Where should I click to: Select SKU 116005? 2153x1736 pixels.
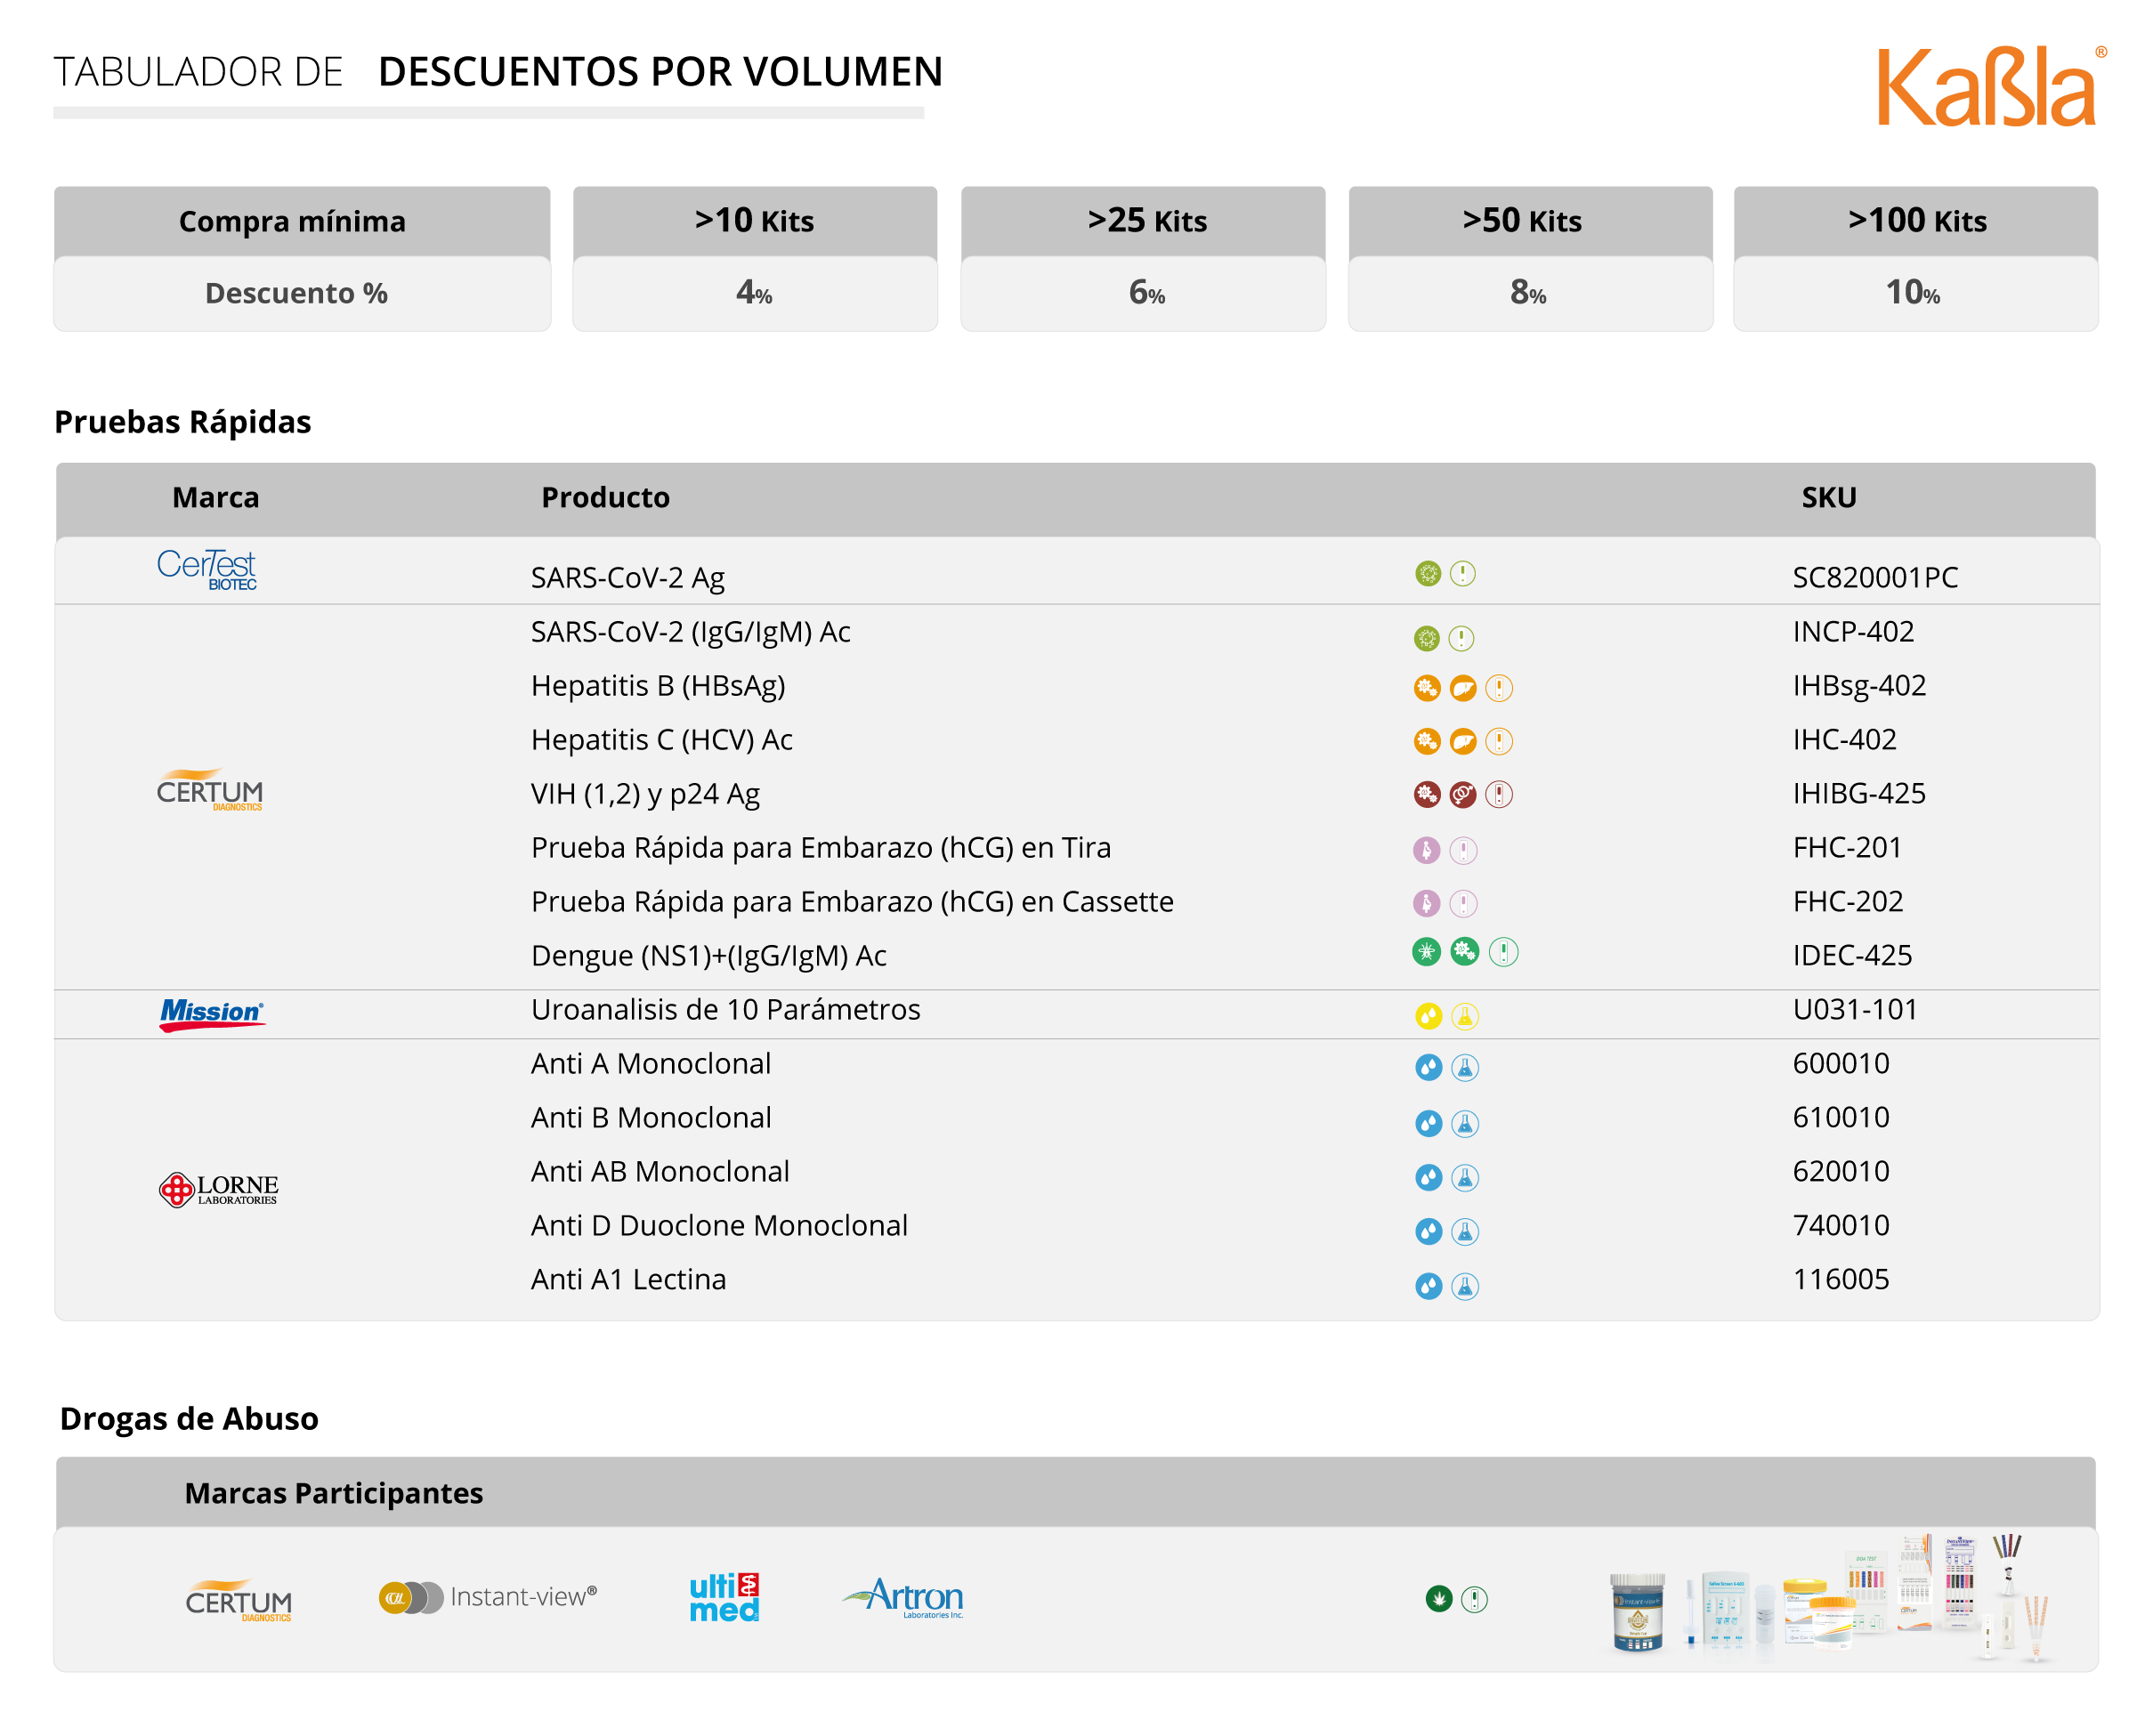click(1841, 1280)
